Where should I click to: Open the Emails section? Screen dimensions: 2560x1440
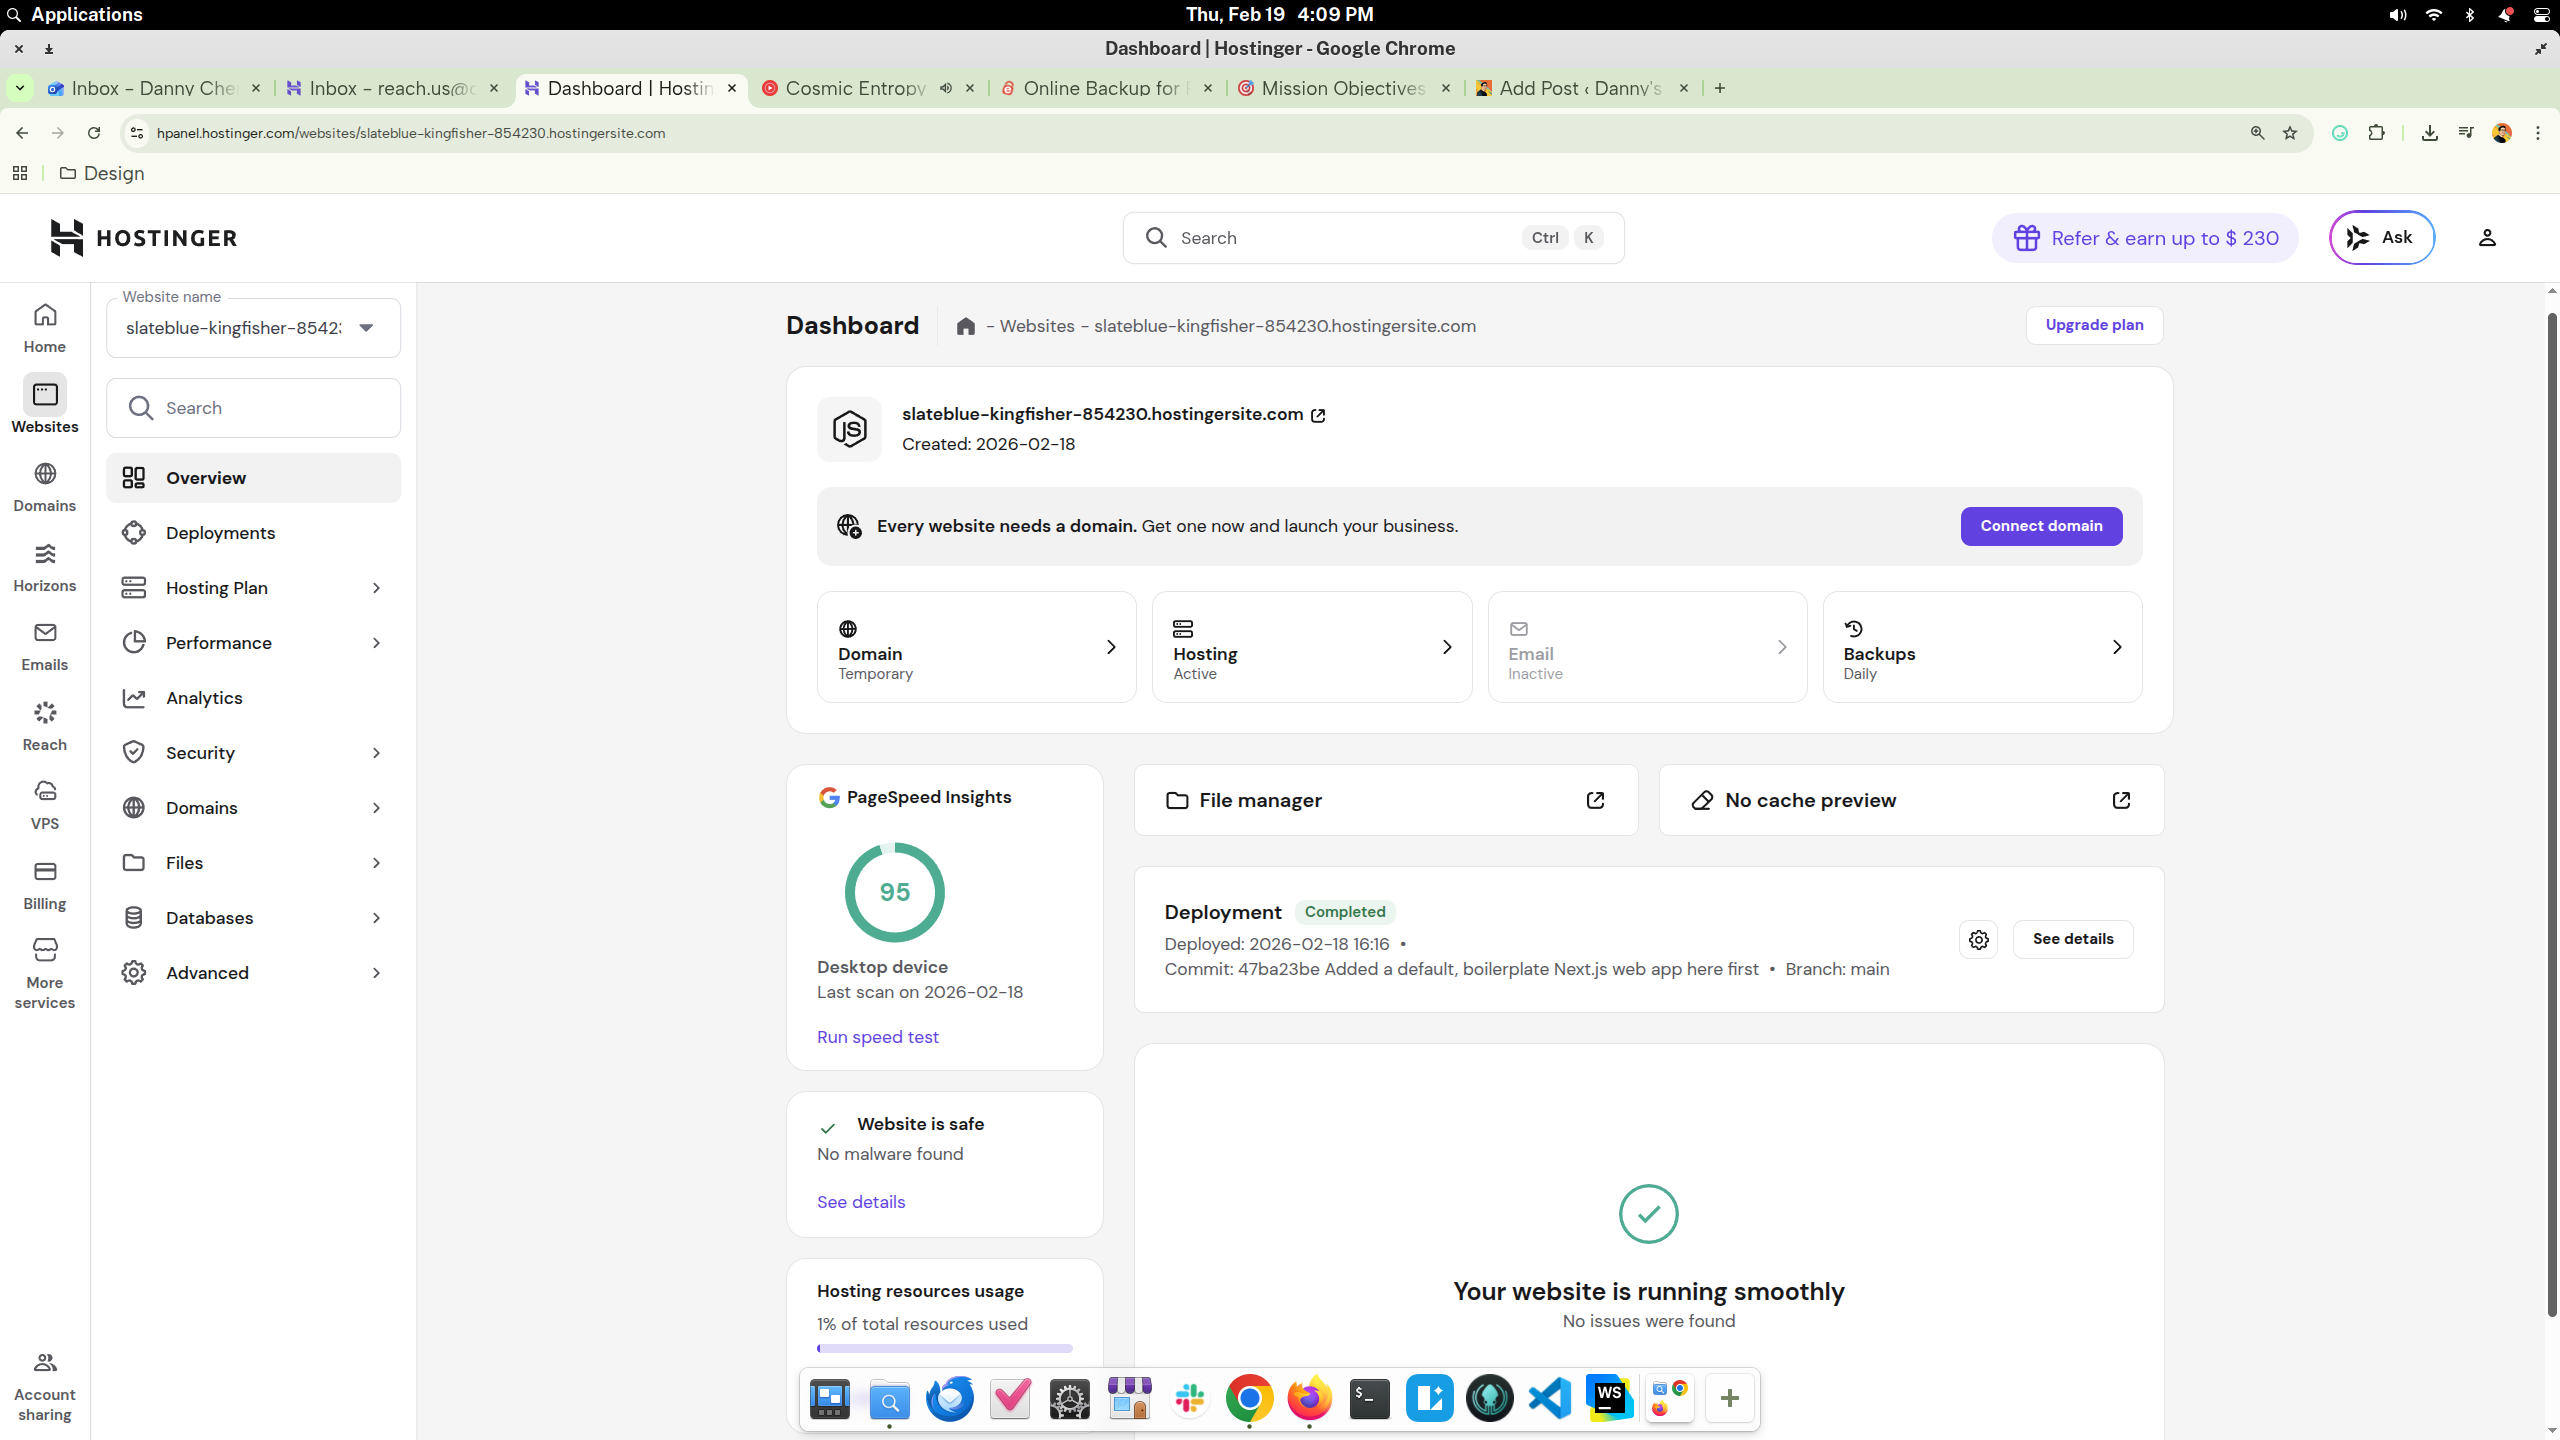click(x=44, y=645)
